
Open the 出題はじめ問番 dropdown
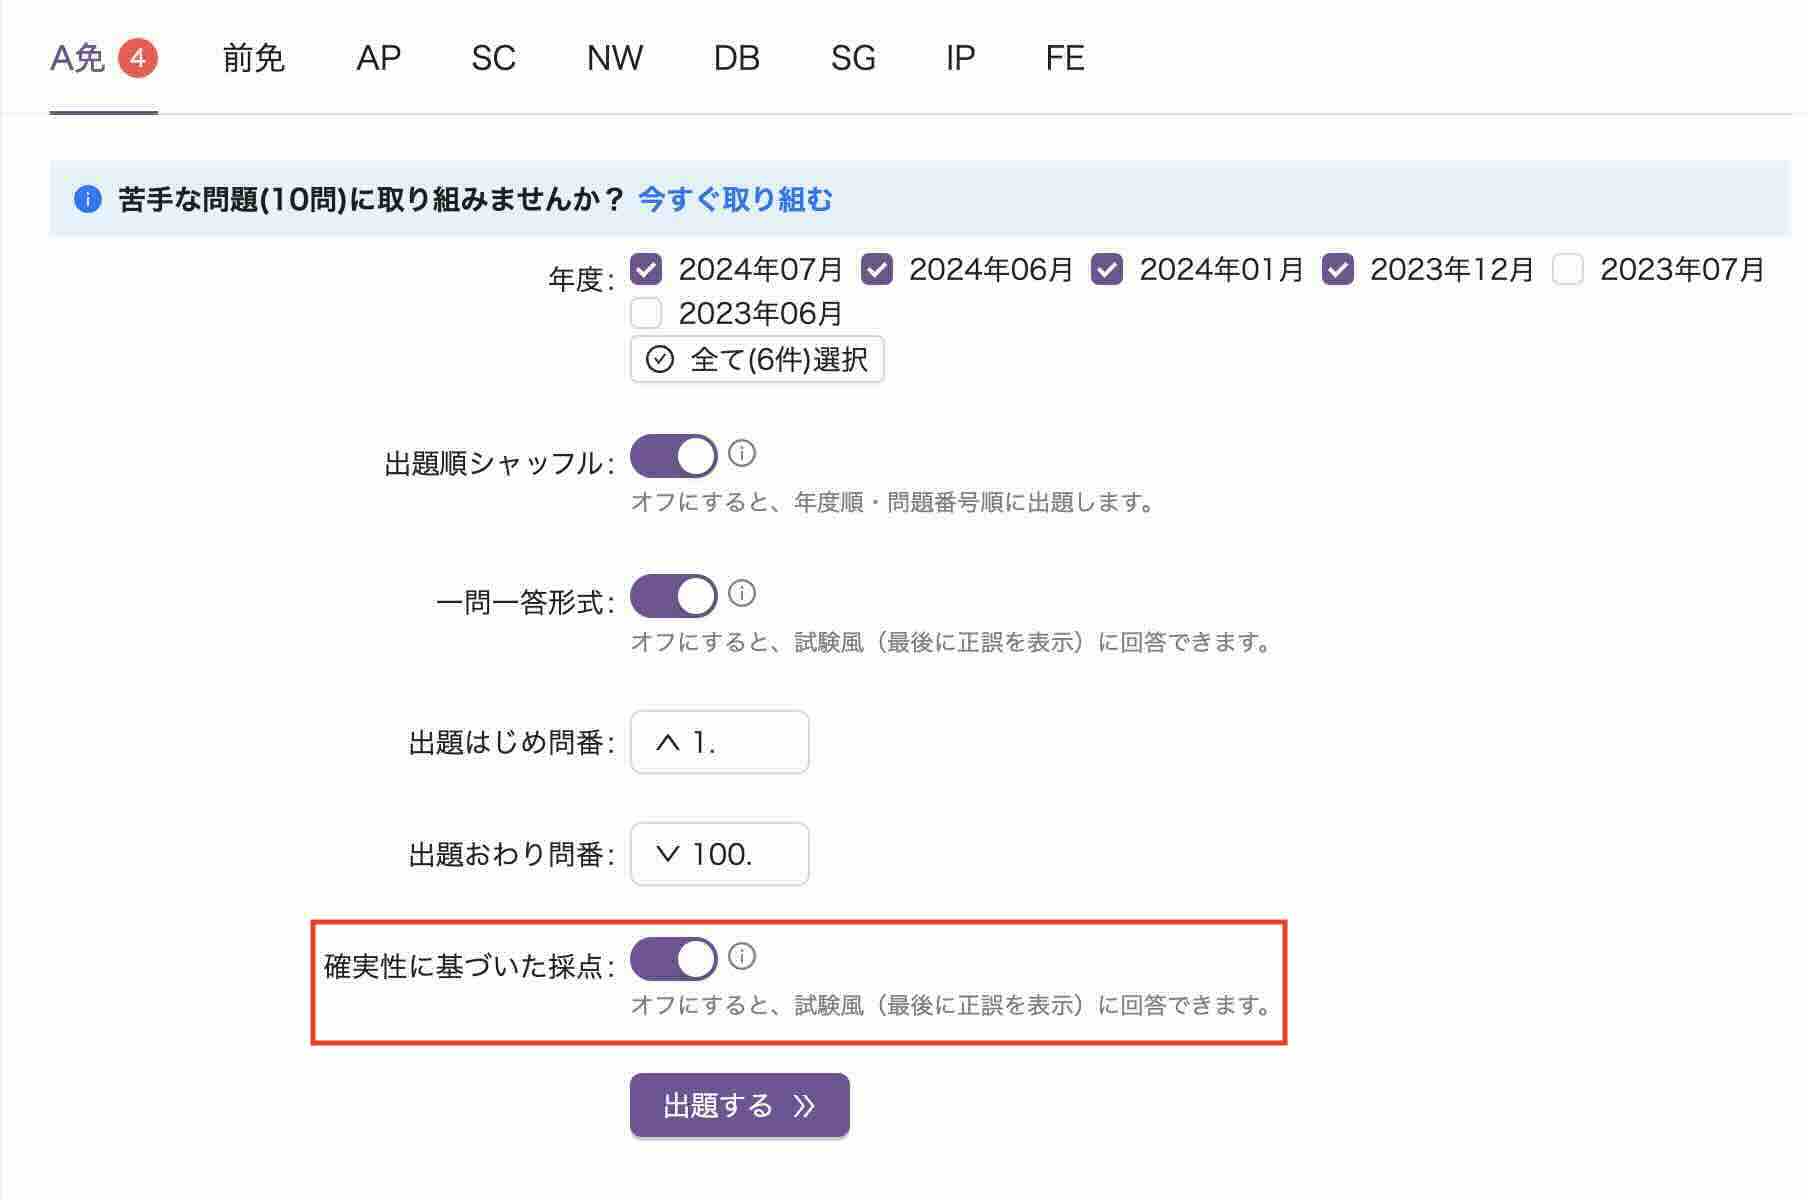[719, 742]
